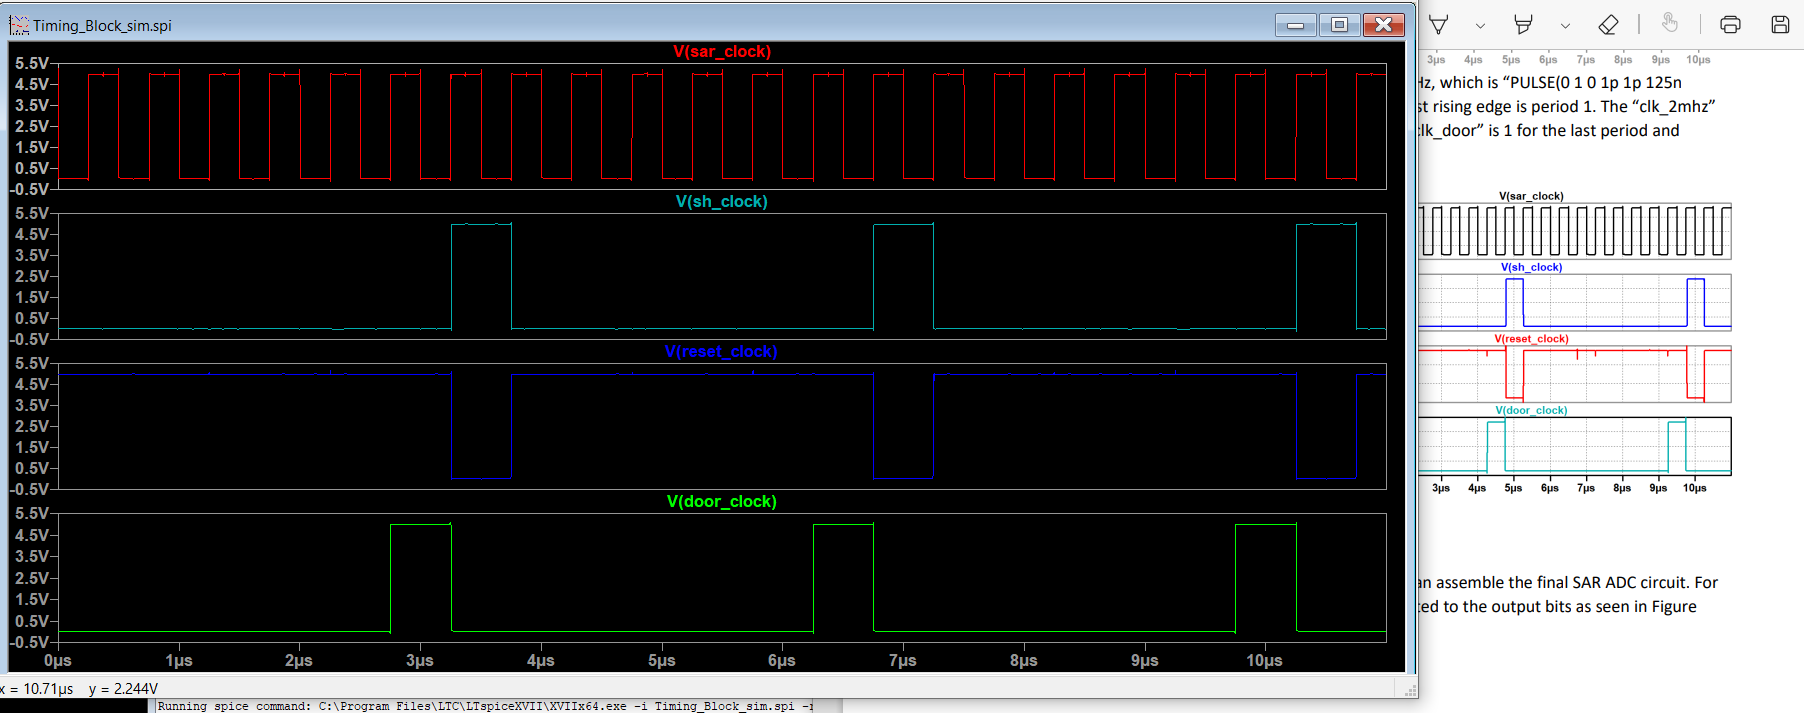Minimize the Timing_Block_sim.spi window

tap(1295, 25)
